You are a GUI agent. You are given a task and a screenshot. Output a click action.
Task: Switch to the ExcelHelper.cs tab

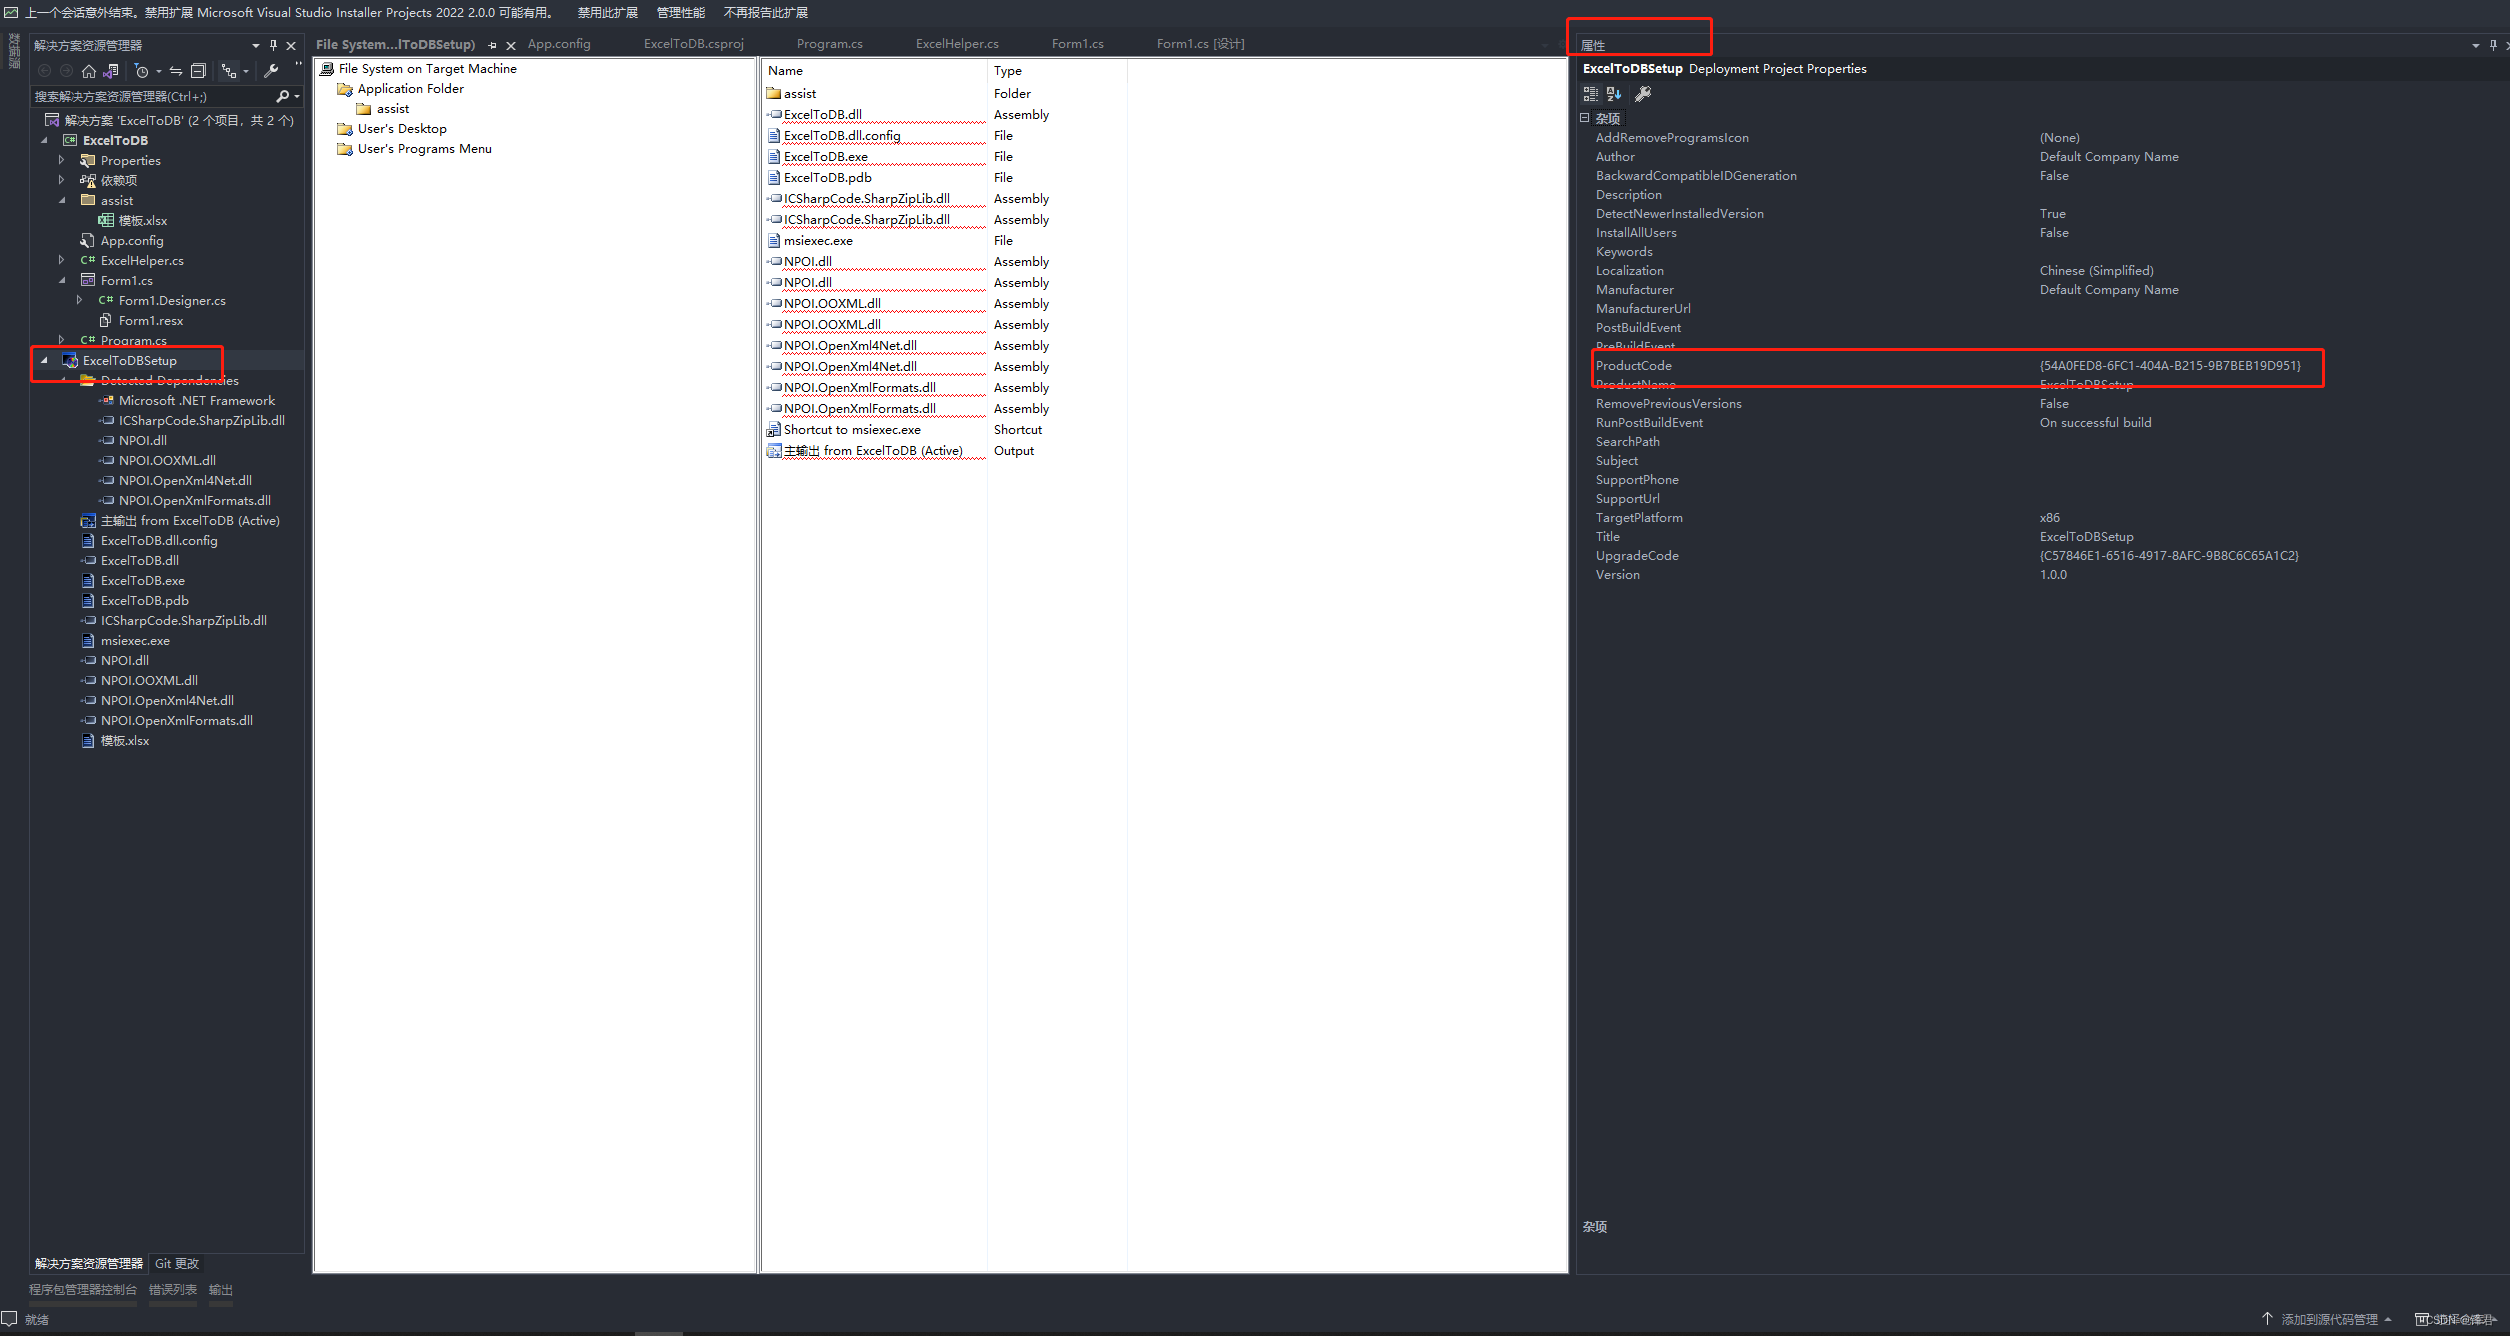(x=957, y=44)
